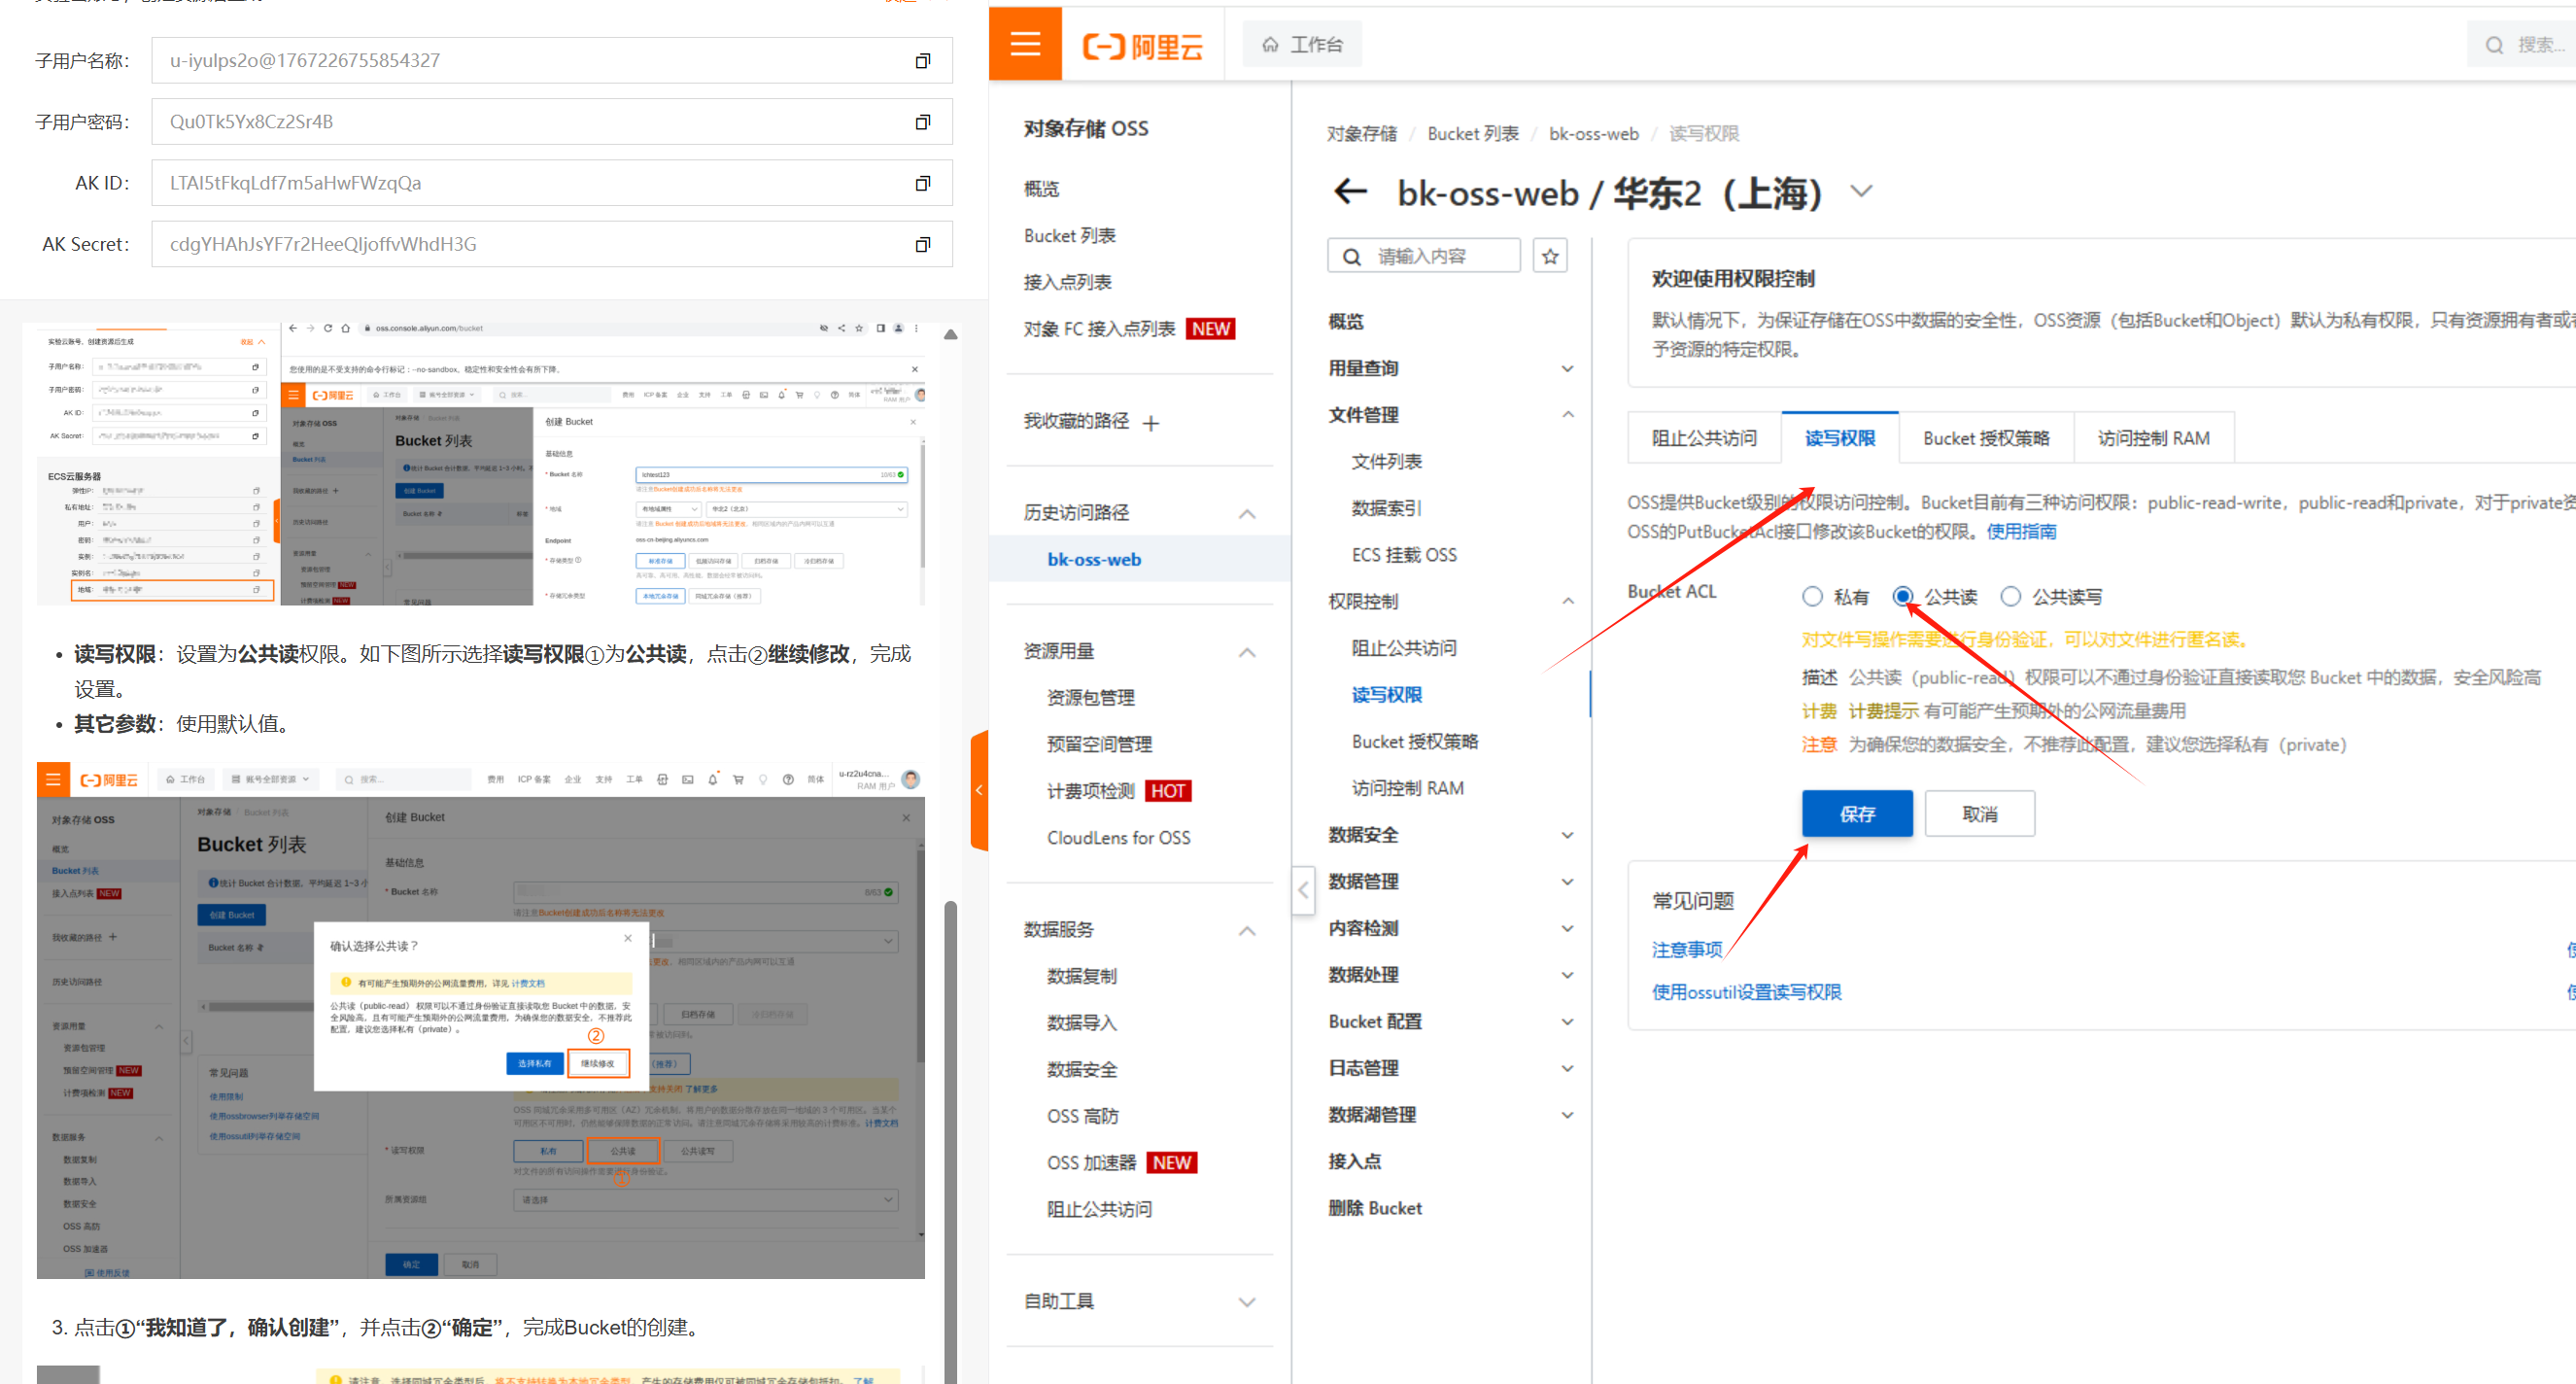This screenshot has height=1384, width=2576.
Task: Click the back arrow beside bk-oss-web
Action: coord(1350,191)
